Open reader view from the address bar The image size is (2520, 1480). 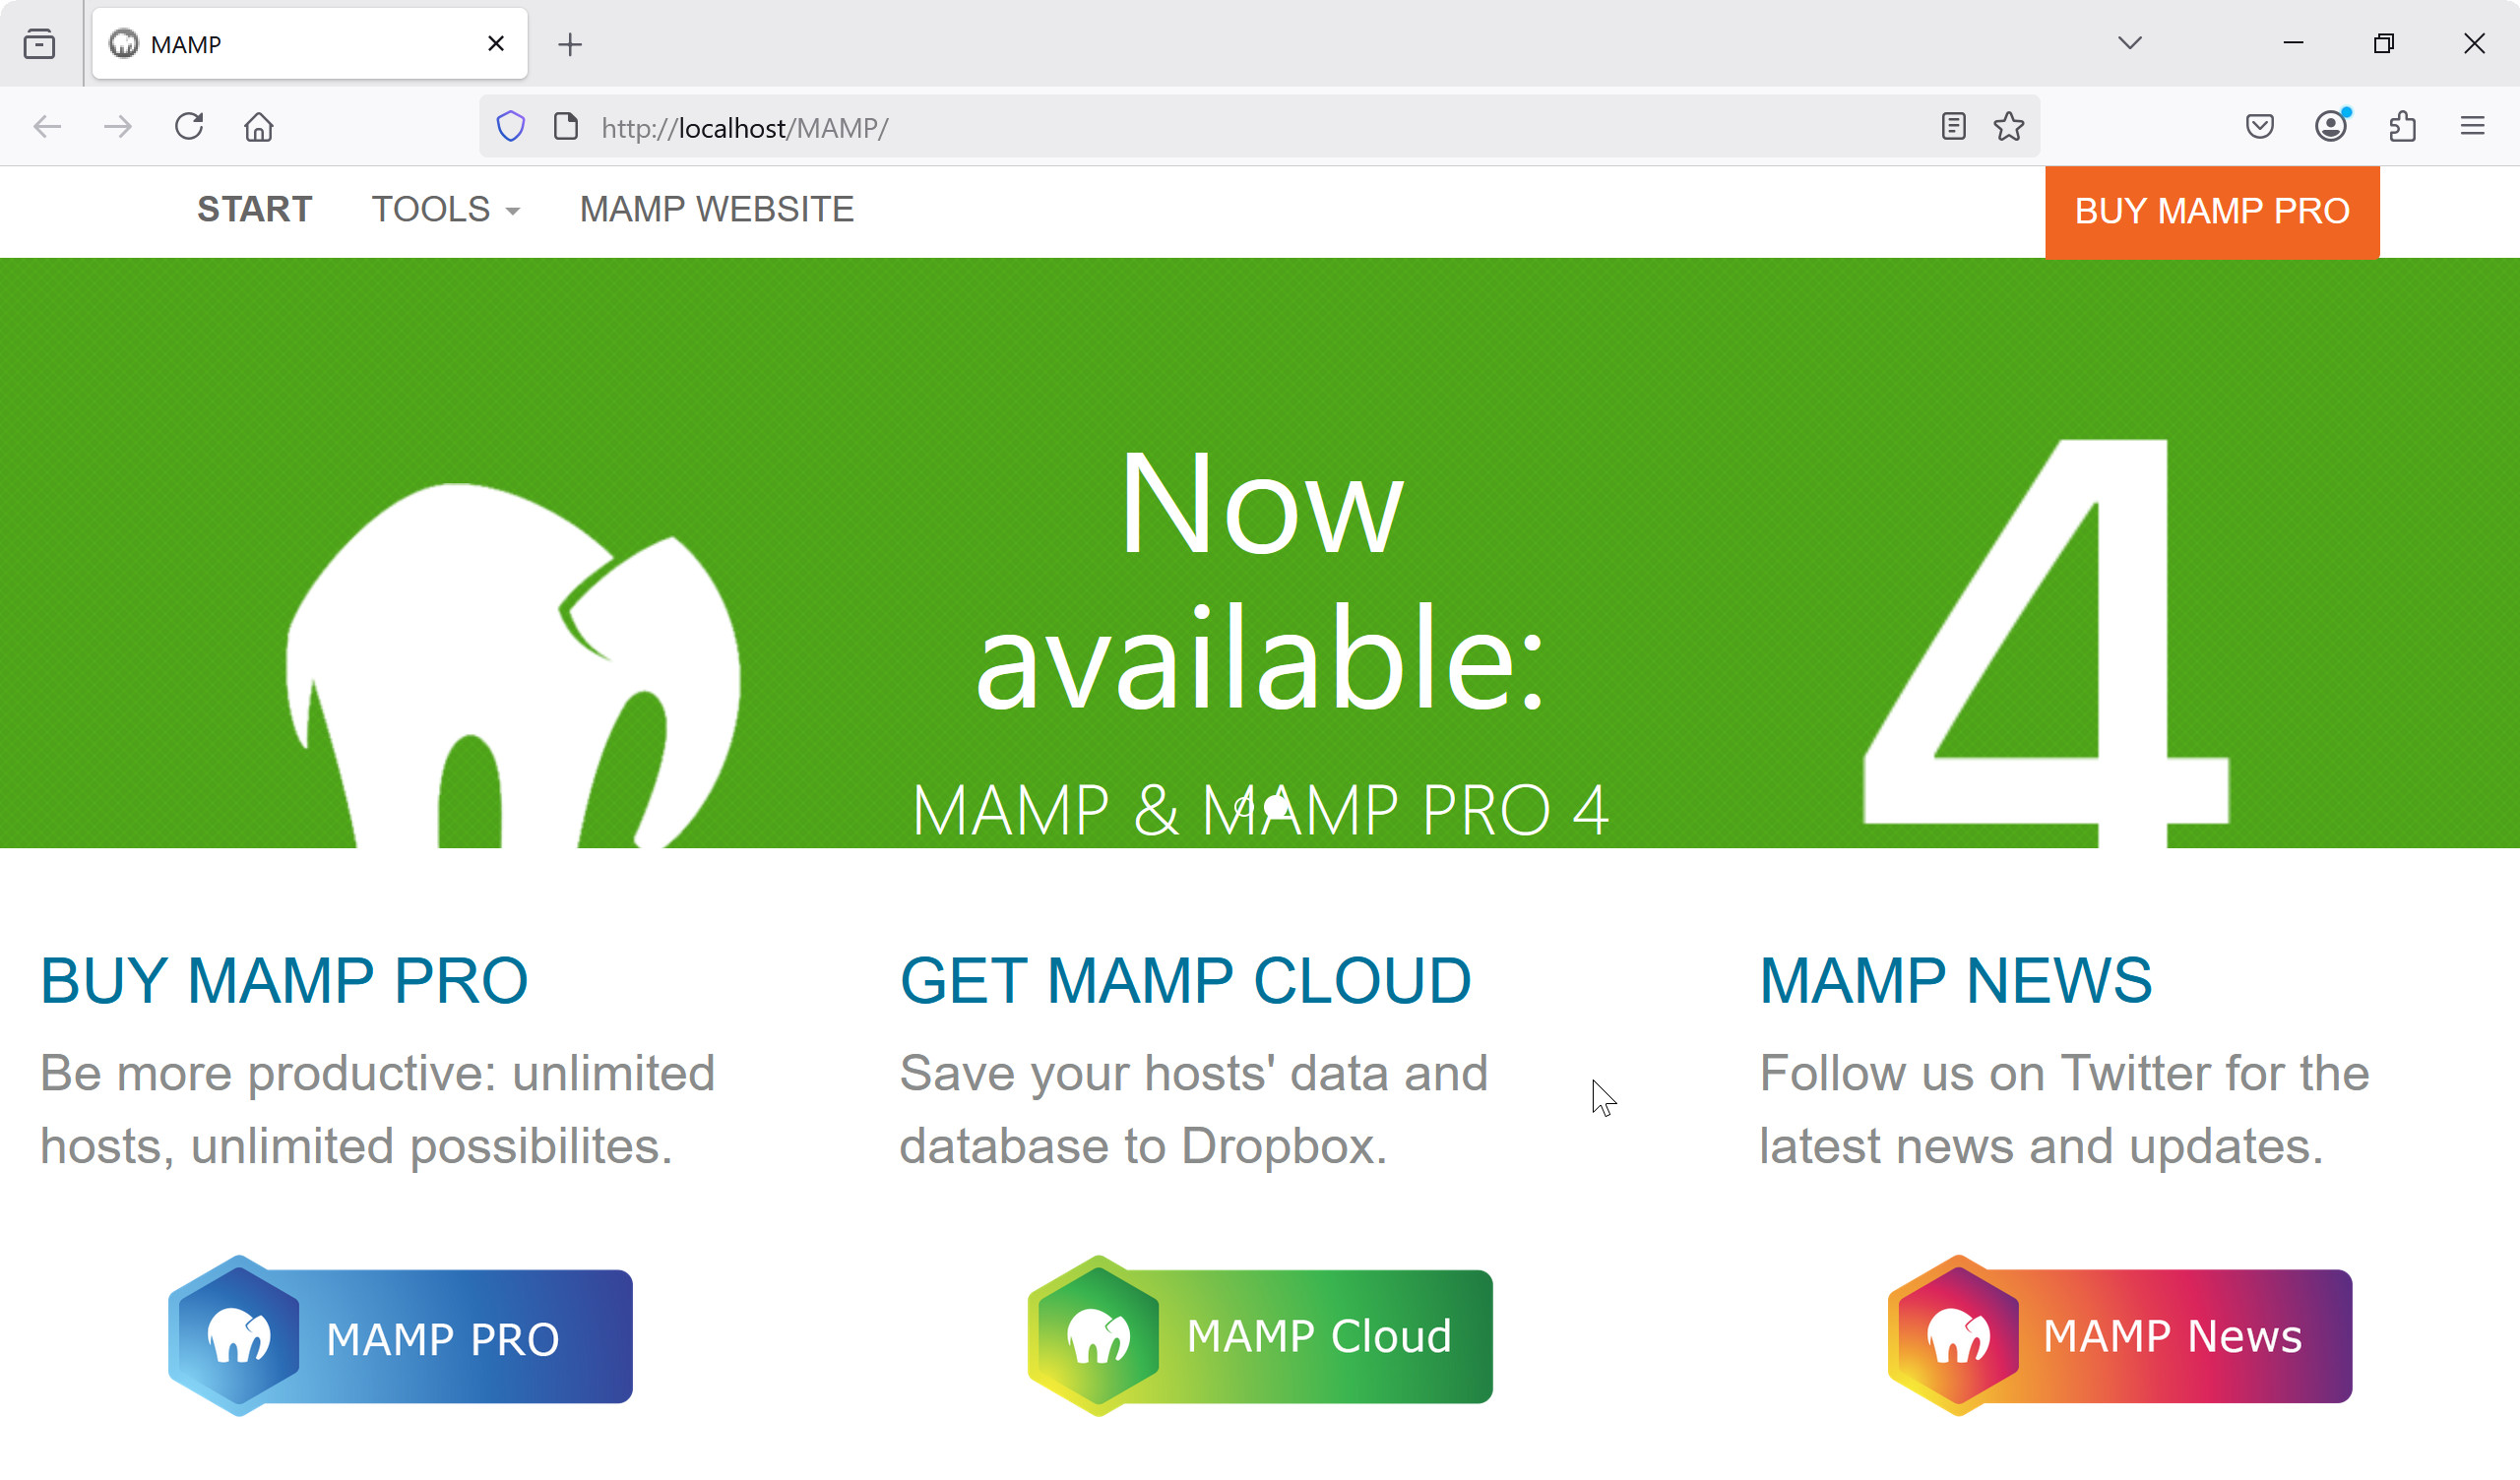click(1952, 126)
